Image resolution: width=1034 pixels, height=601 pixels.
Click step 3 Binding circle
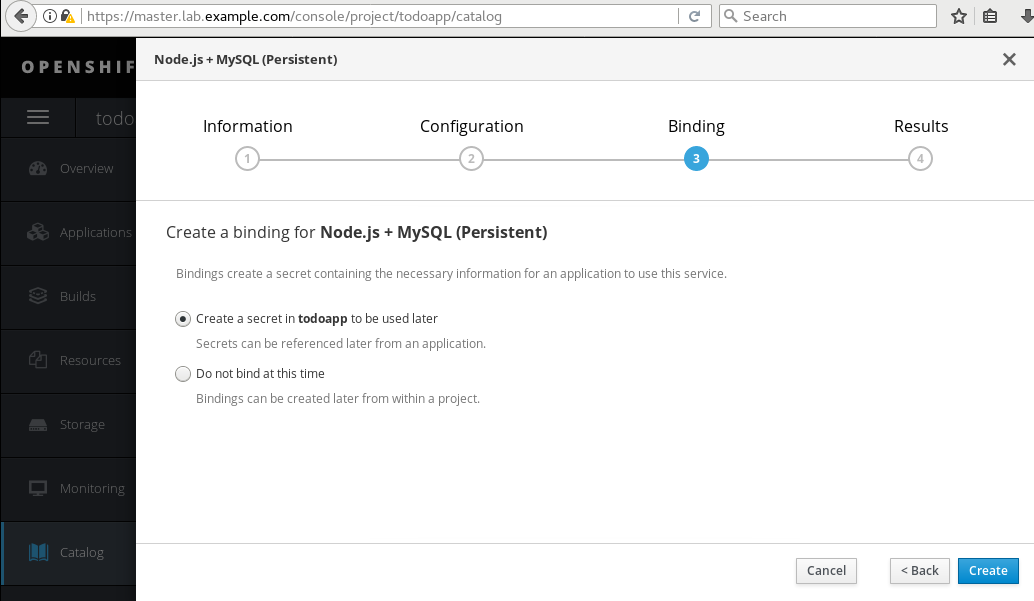point(696,158)
